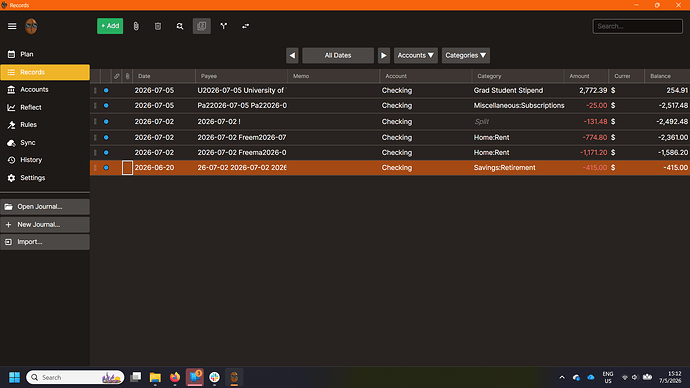
Task: Open the Plan section
Action: click(45, 54)
